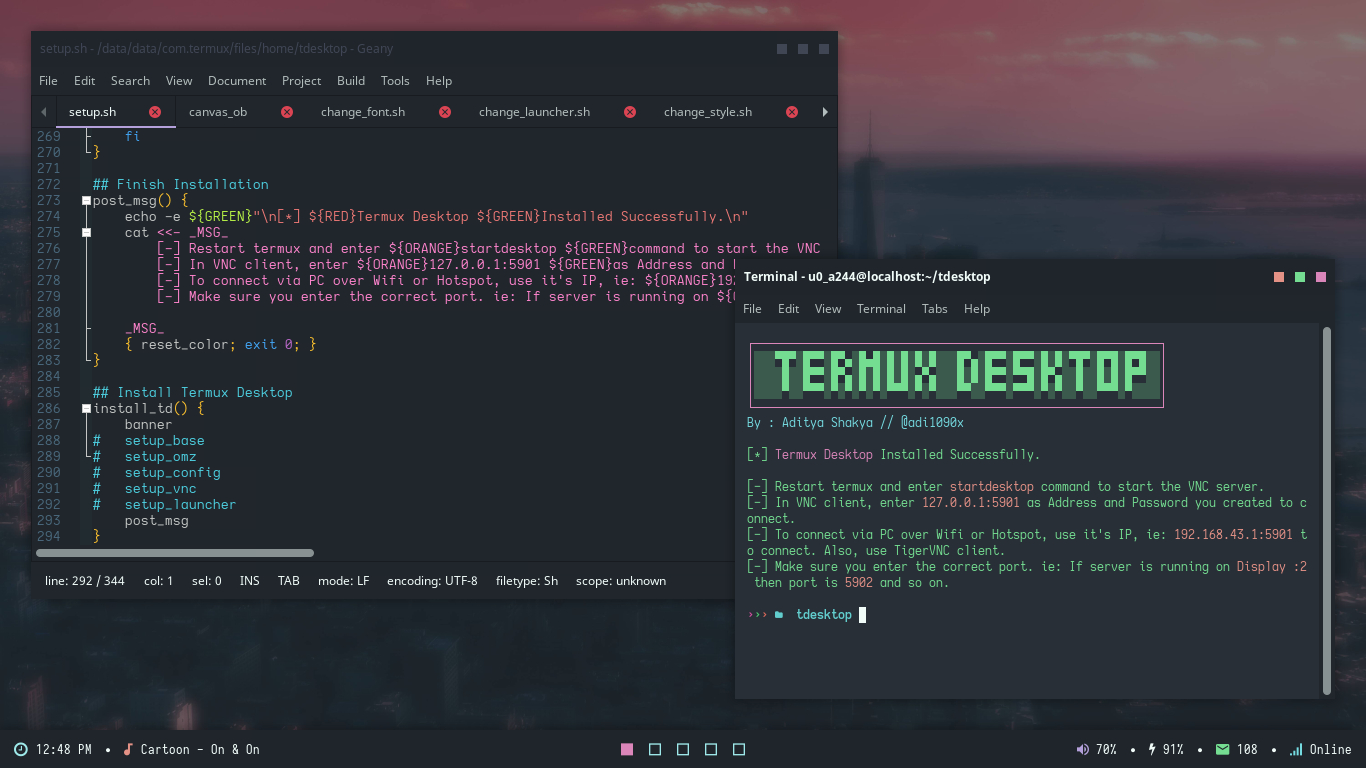Switch to the fifth workspace square

pyautogui.click(x=739, y=749)
